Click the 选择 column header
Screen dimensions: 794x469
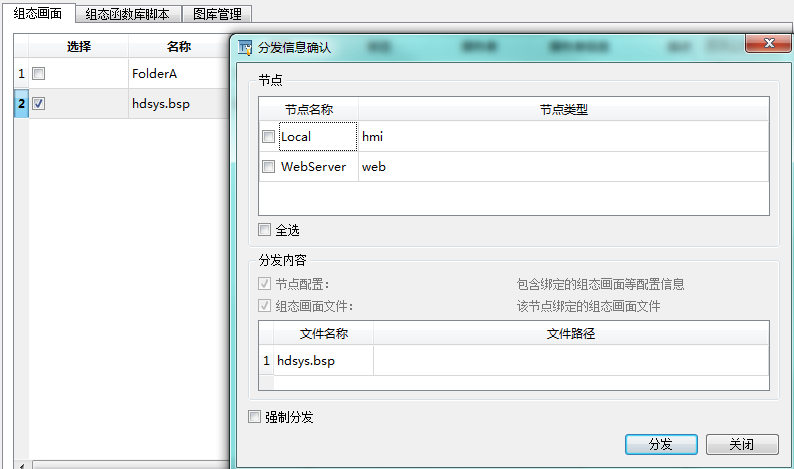coord(78,47)
